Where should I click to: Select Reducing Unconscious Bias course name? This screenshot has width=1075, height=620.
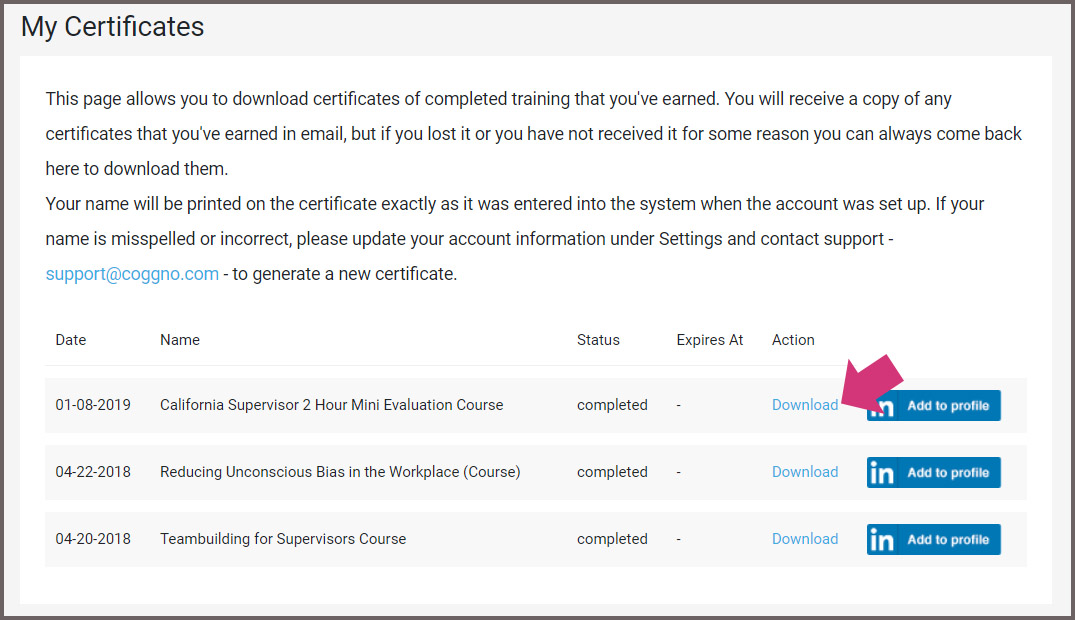point(340,472)
